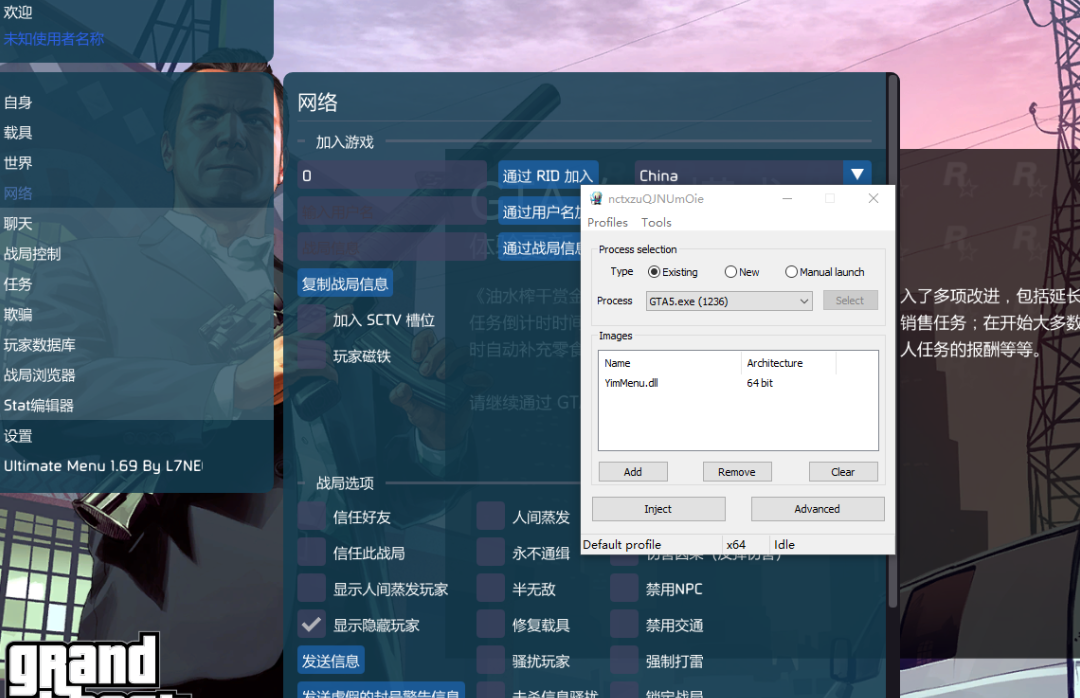
Task: Click Remove image button
Action: [737, 472]
